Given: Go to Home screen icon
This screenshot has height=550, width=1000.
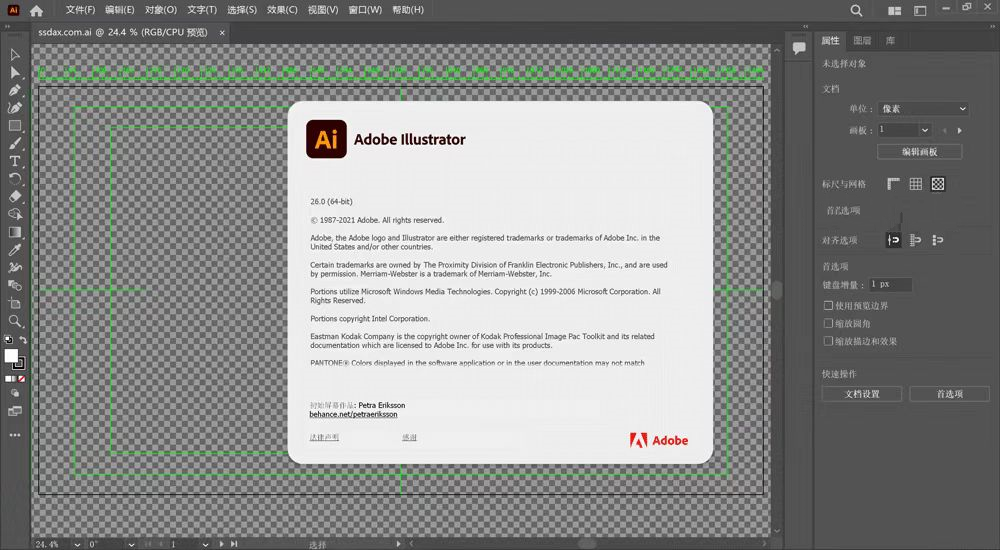Looking at the screenshot, I should [x=36, y=11].
